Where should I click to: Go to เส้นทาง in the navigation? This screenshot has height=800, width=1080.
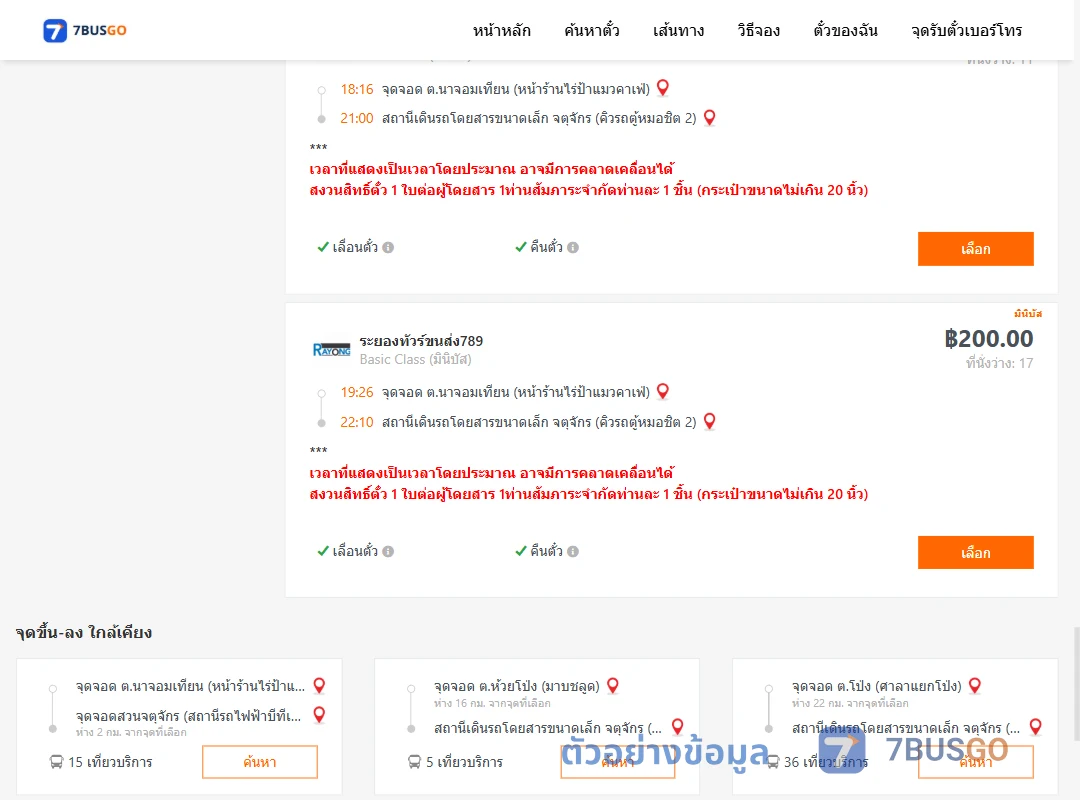click(678, 30)
